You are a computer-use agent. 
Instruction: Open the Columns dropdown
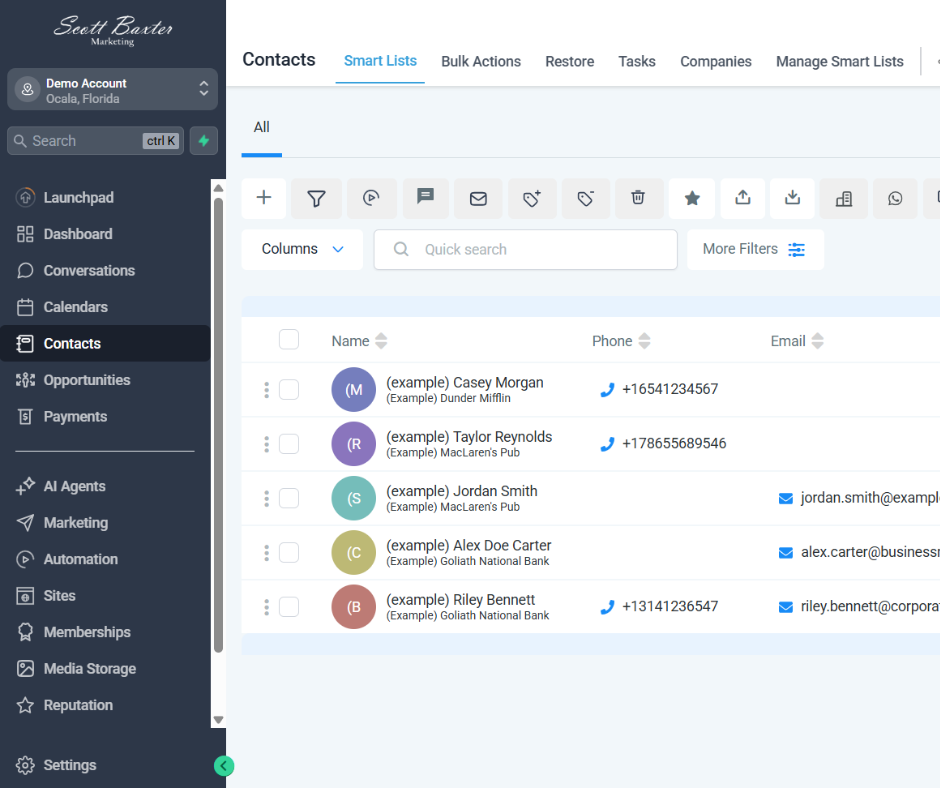click(x=302, y=249)
